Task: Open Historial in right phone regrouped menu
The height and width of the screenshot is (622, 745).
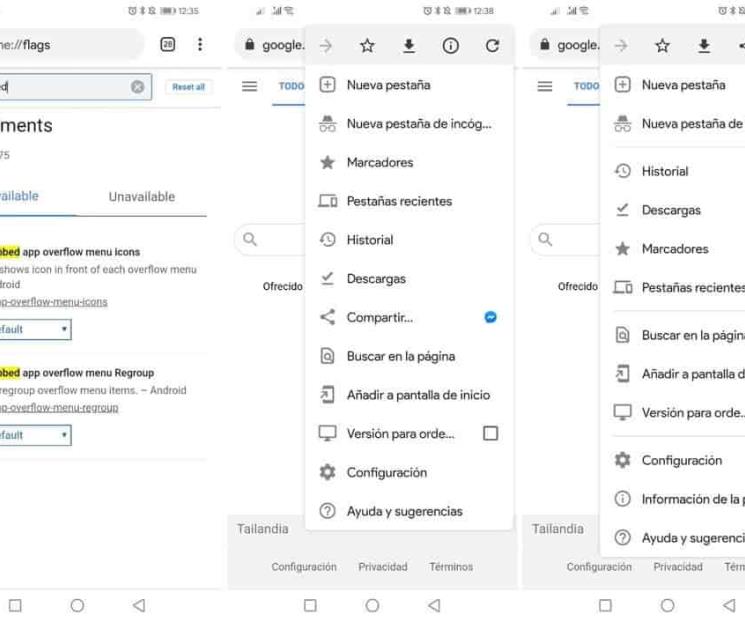Action: pyautogui.click(x=673, y=171)
